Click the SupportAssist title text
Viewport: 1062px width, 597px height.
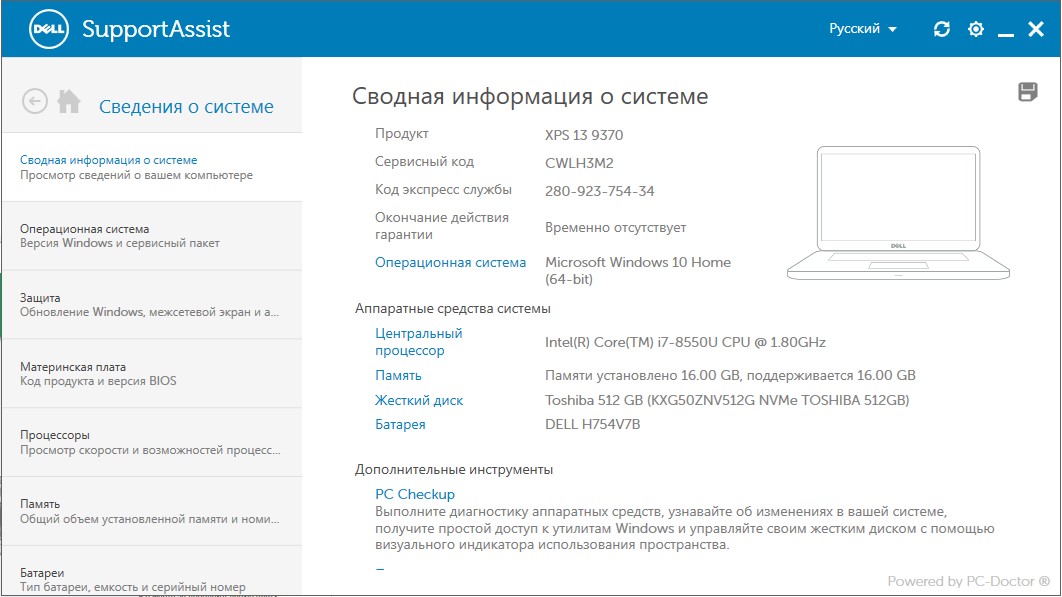coord(156,29)
